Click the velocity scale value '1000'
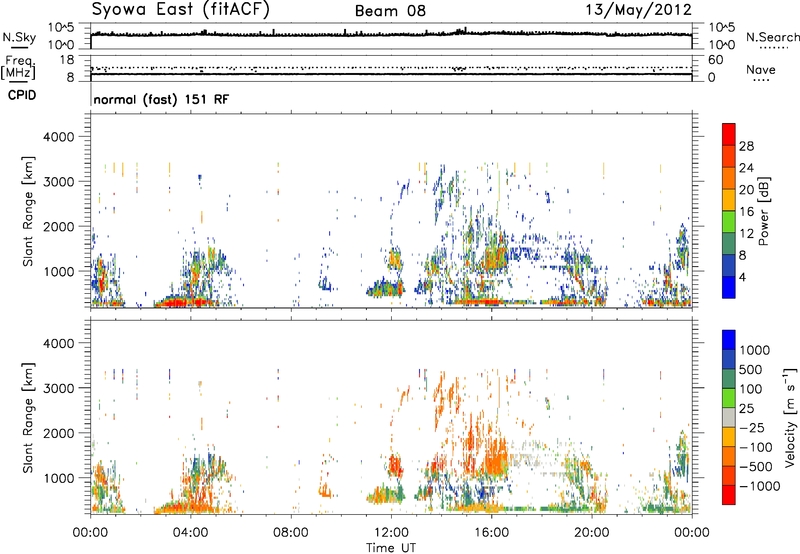The width and height of the screenshot is (800, 554). [754, 350]
